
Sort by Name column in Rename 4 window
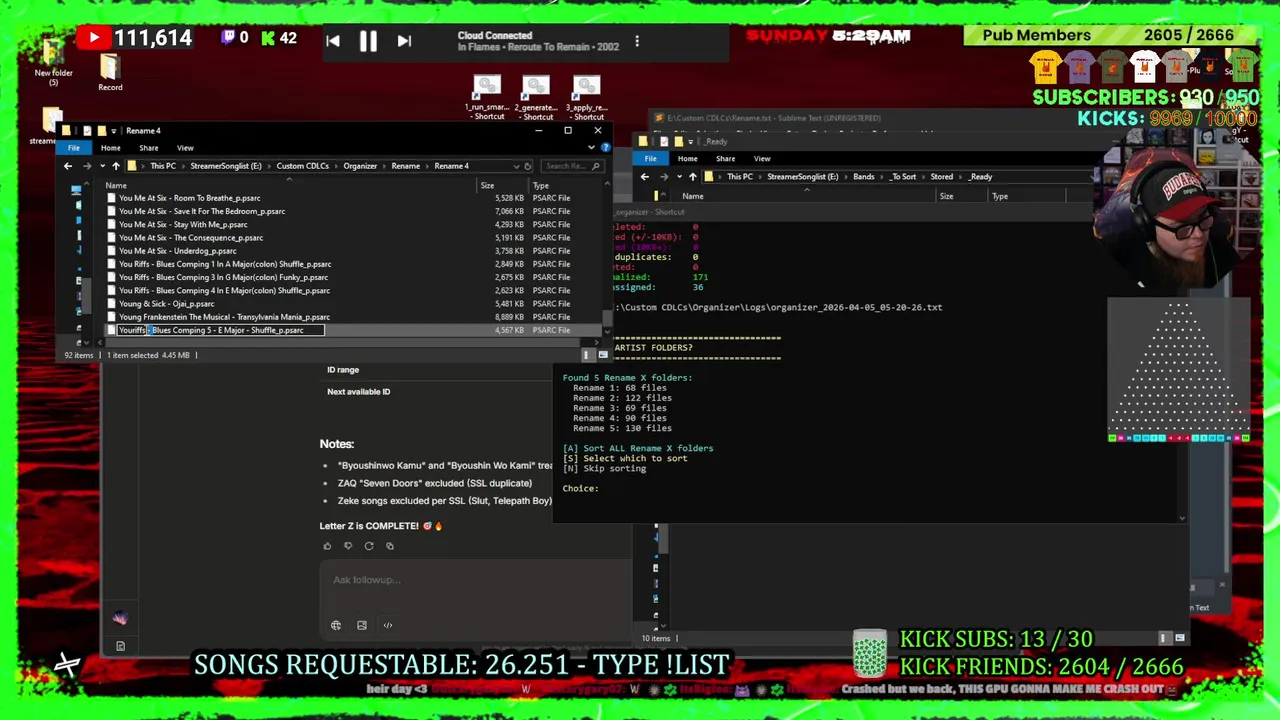(x=116, y=185)
